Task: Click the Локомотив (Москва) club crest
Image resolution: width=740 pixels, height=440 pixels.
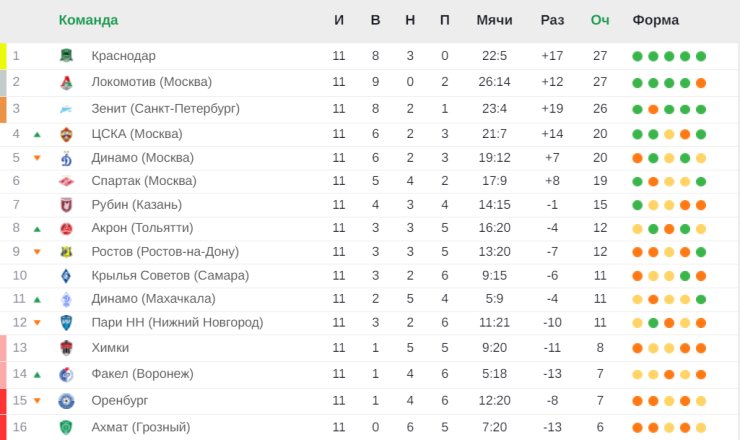Action: point(67,83)
